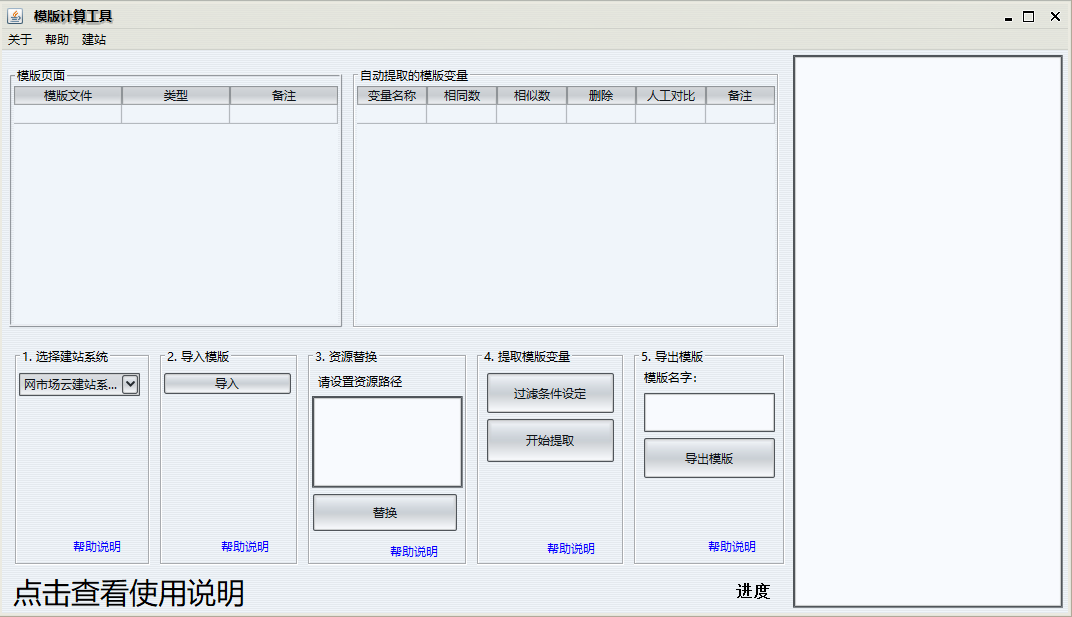Open the 建站 menu
Screen dimensions: 1072x617
pos(94,40)
